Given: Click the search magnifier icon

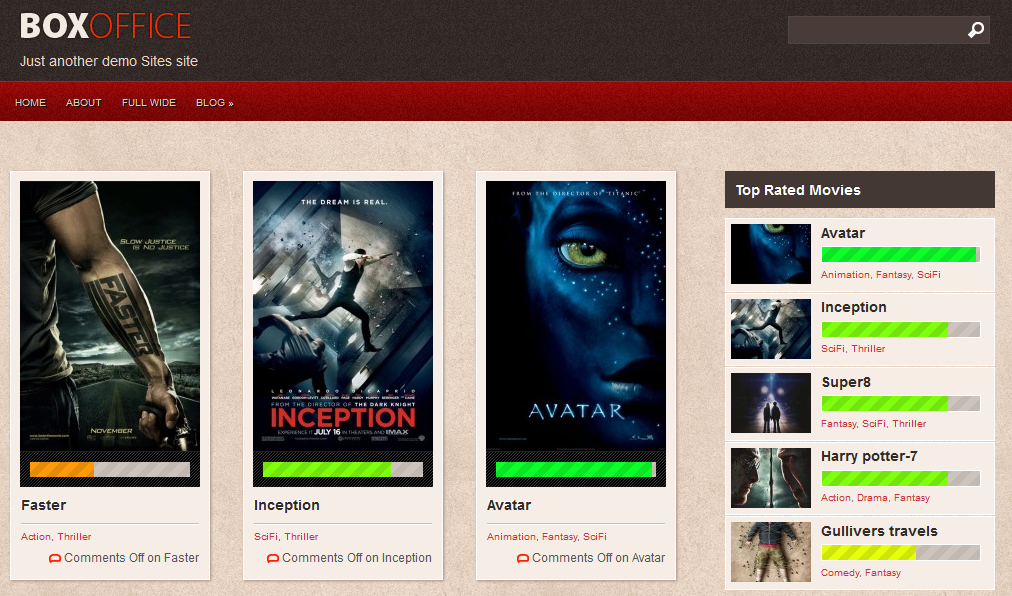Looking at the screenshot, I should pyautogui.click(x=976, y=30).
